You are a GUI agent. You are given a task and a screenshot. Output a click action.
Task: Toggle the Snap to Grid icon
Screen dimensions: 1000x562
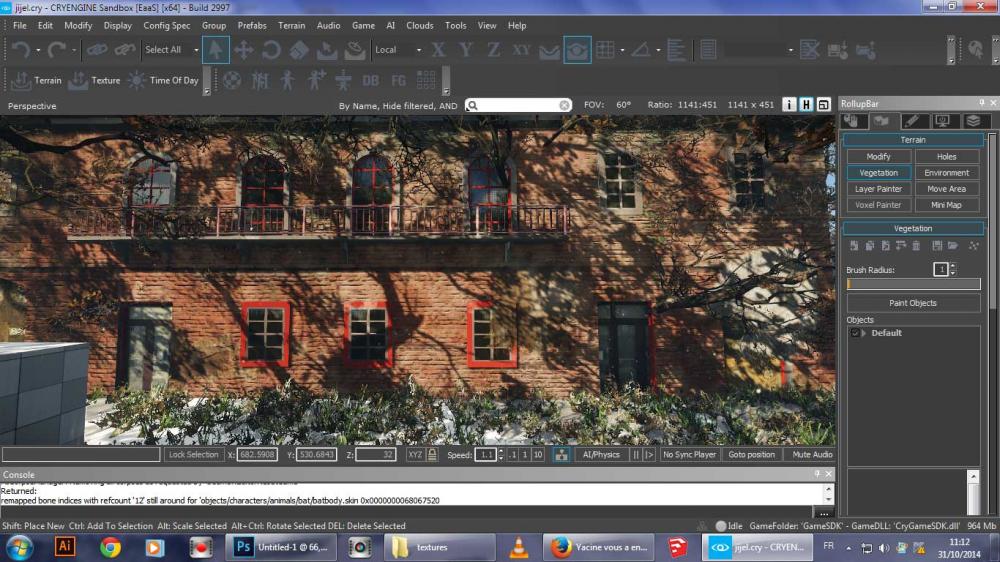point(605,50)
